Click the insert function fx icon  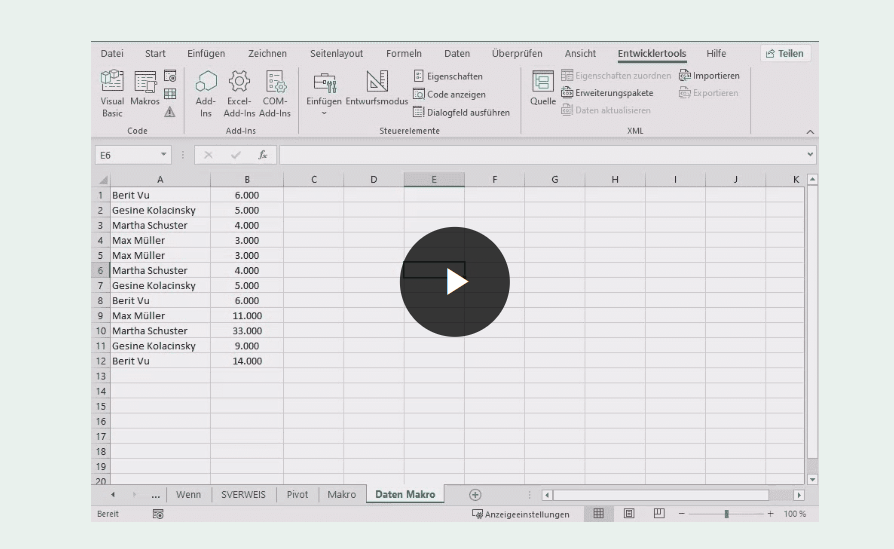click(262, 154)
